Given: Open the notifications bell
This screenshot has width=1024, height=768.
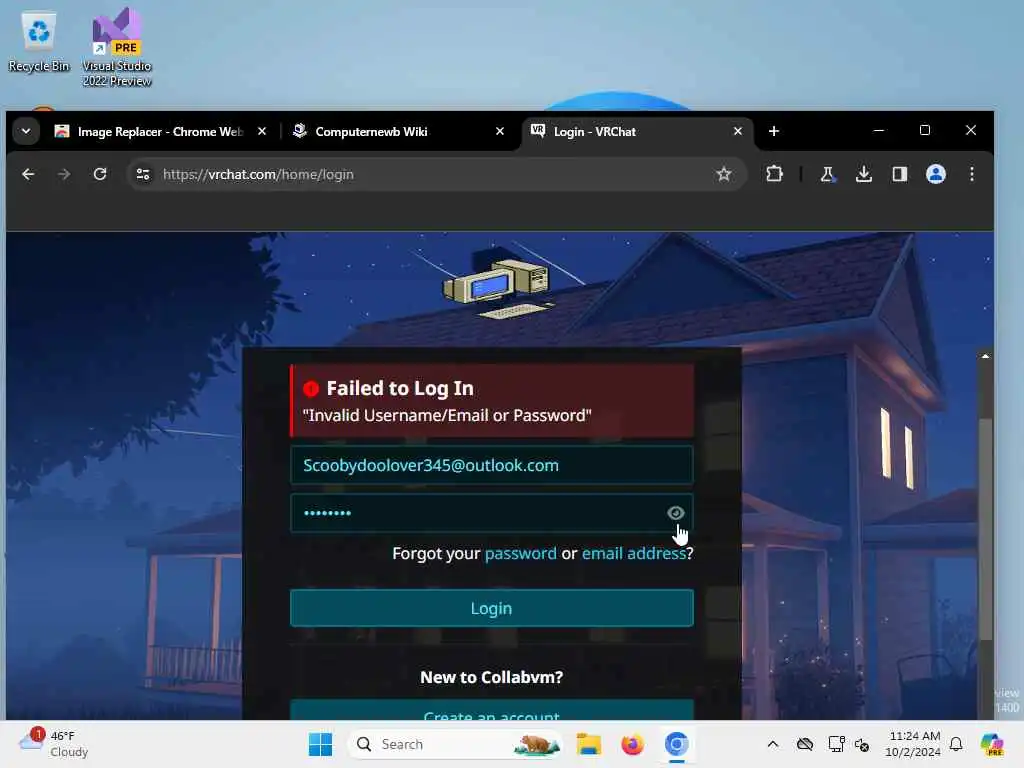Looking at the screenshot, I should [x=956, y=744].
